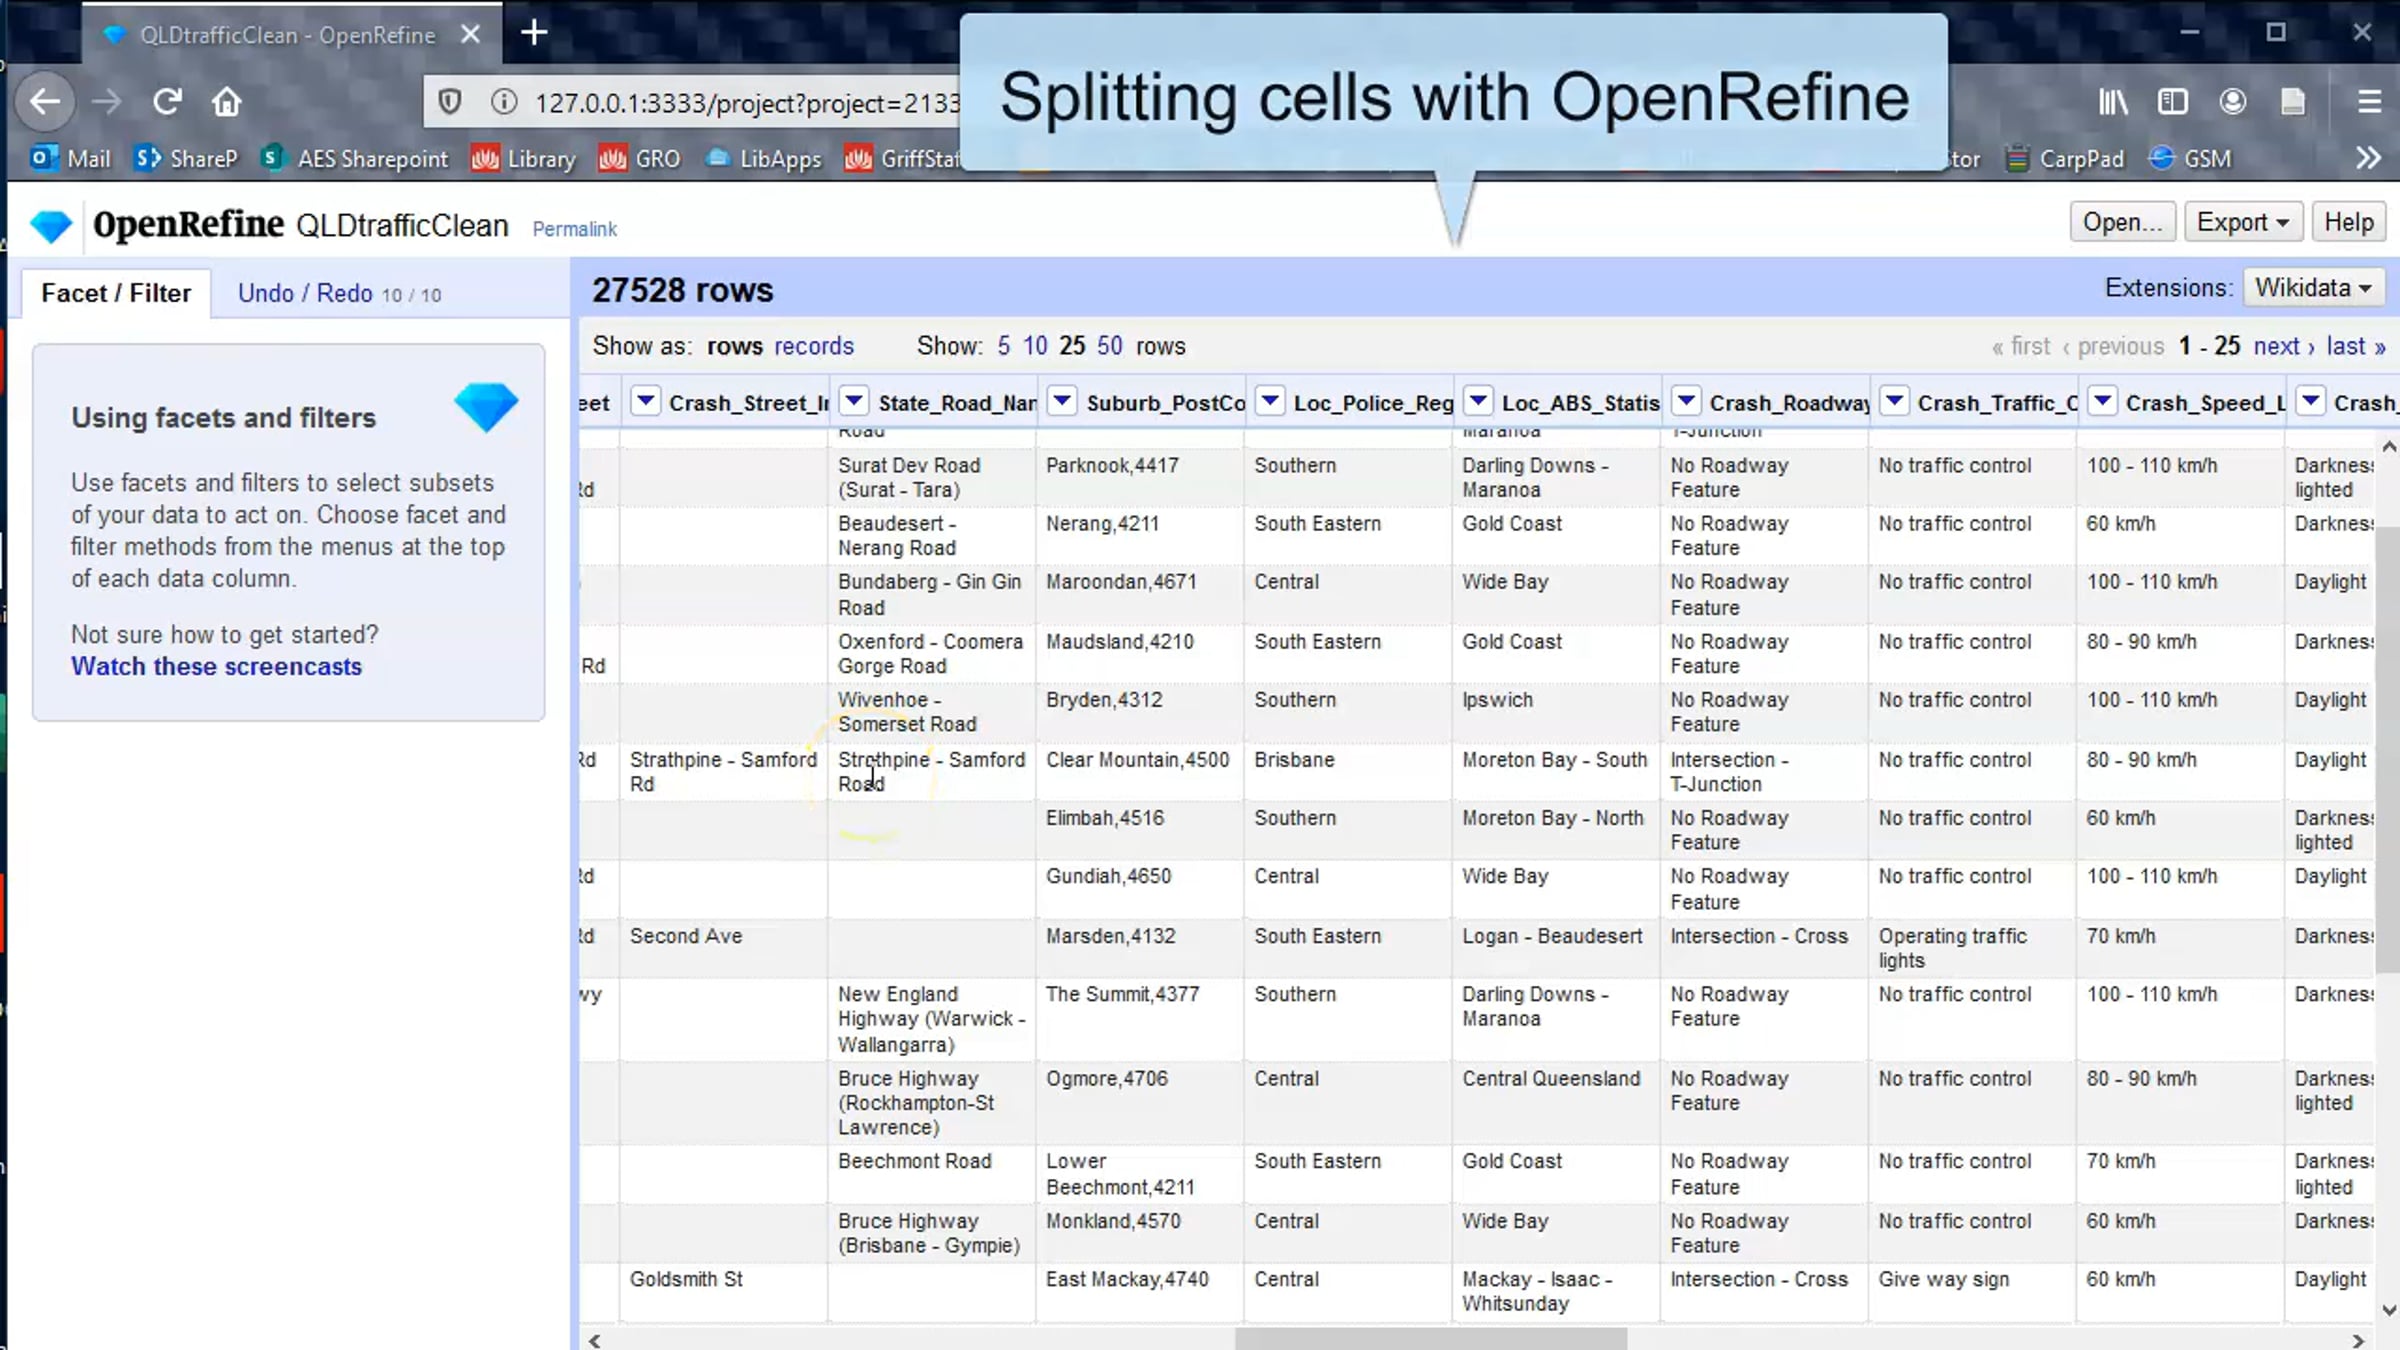Show 25 rows per page

1072,346
